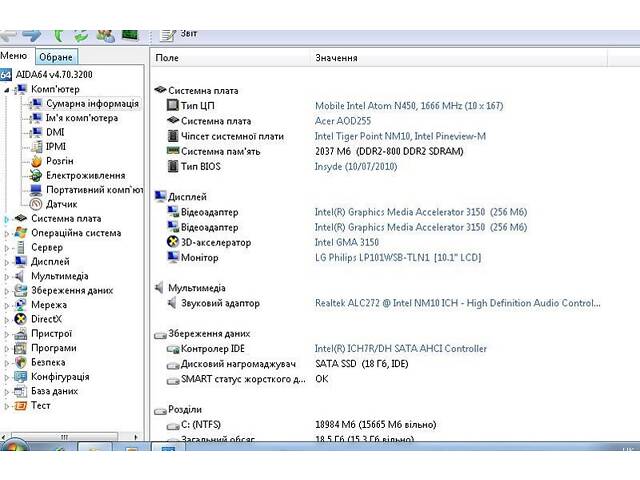Open IPMI tree item
Screen dimensions: 640x480
[56, 147]
